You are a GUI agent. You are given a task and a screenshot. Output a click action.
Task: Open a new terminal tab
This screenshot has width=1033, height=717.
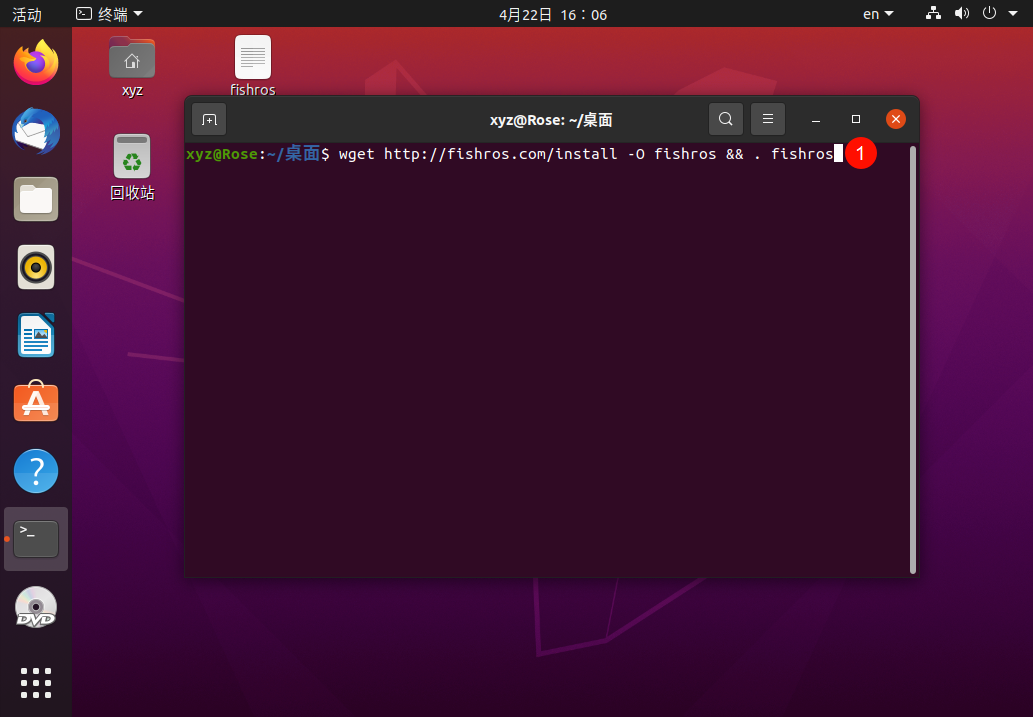click(x=209, y=119)
